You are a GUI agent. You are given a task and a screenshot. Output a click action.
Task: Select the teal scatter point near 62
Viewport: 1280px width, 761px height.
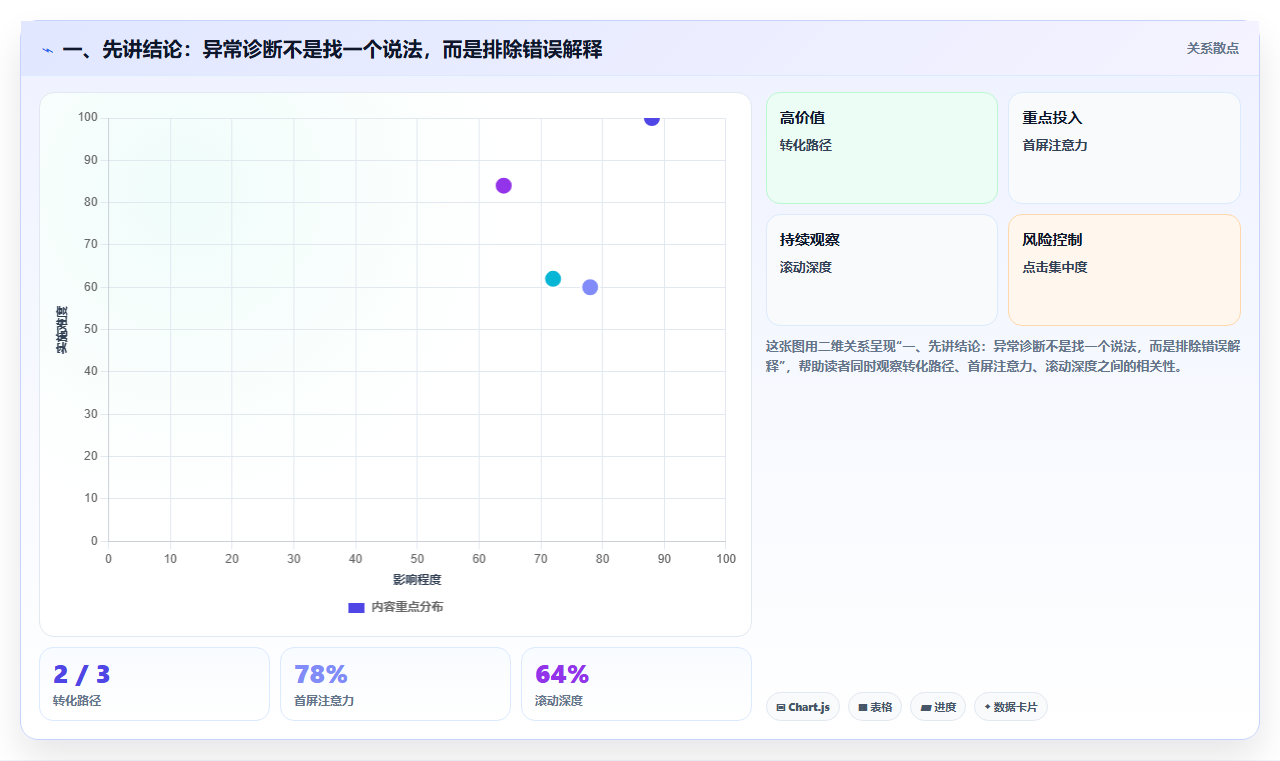coord(553,278)
